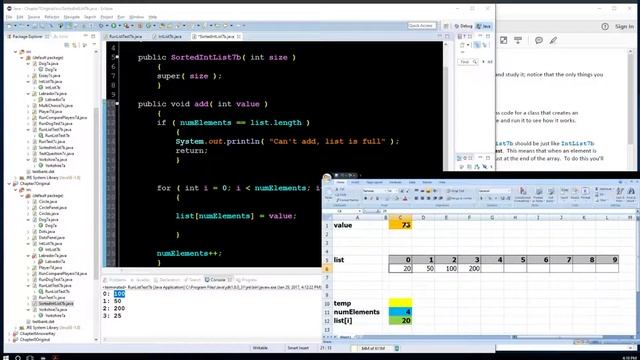Open the Refactor menu in Eclipse
This screenshot has height=360, width=640.
(x=52, y=17)
